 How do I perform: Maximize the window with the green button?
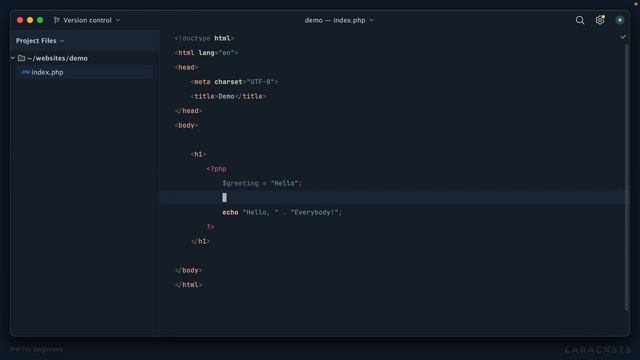pyautogui.click(x=40, y=20)
